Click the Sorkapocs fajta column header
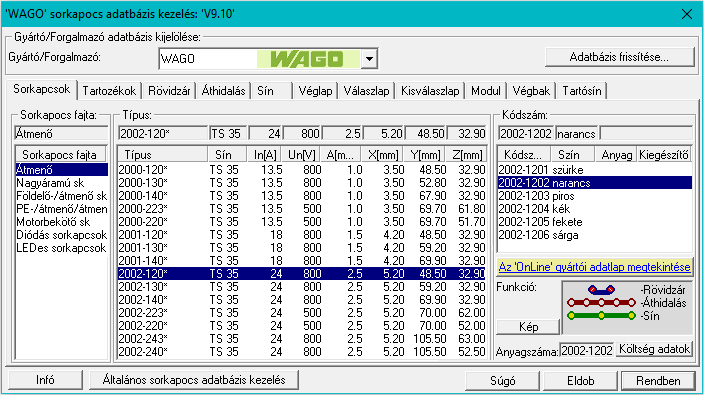 point(61,154)
